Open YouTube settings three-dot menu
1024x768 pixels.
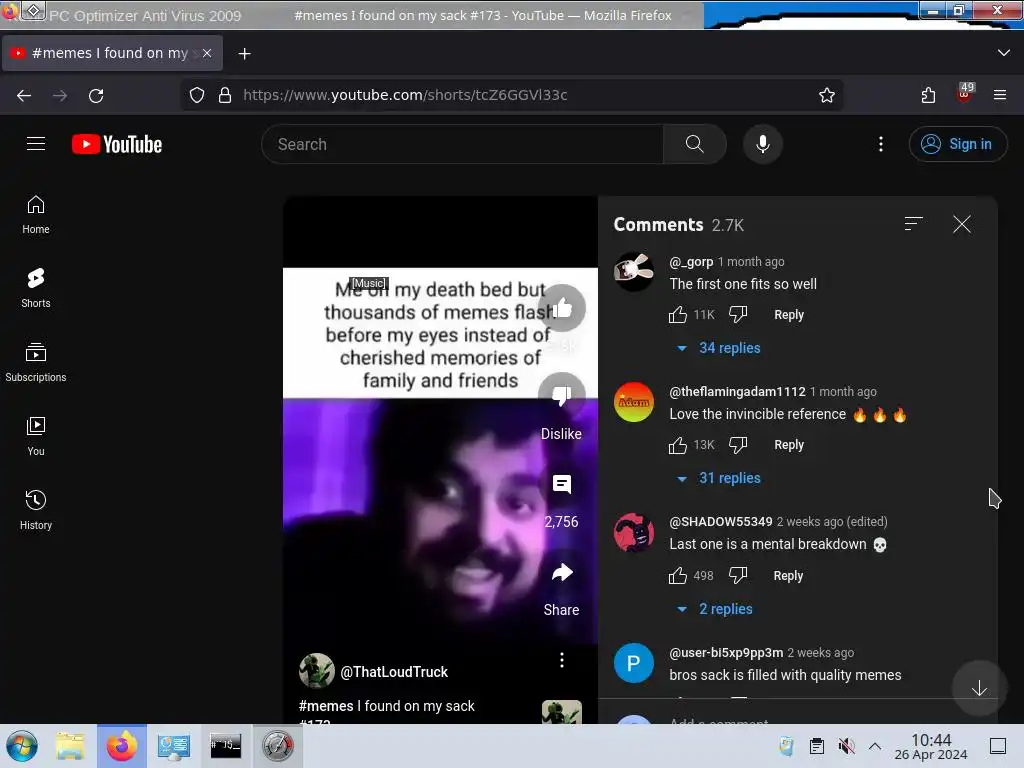(x=880, y=144)
